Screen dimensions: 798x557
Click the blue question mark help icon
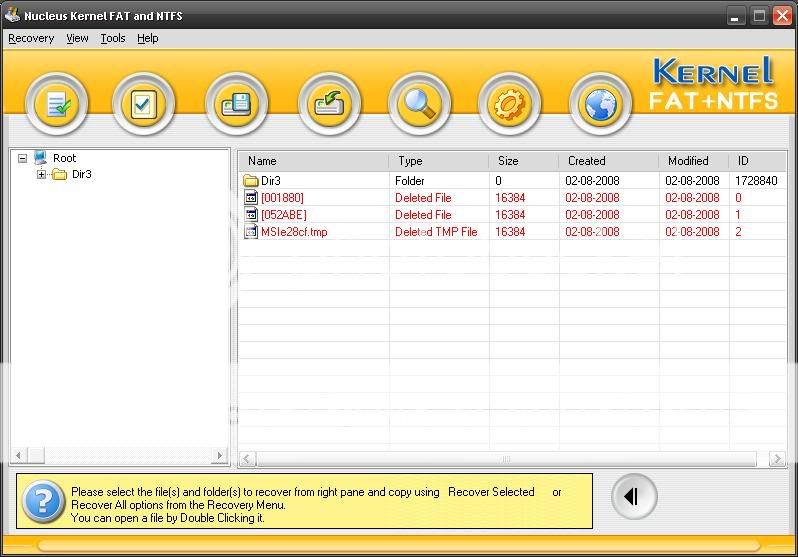tap(43, 502)
